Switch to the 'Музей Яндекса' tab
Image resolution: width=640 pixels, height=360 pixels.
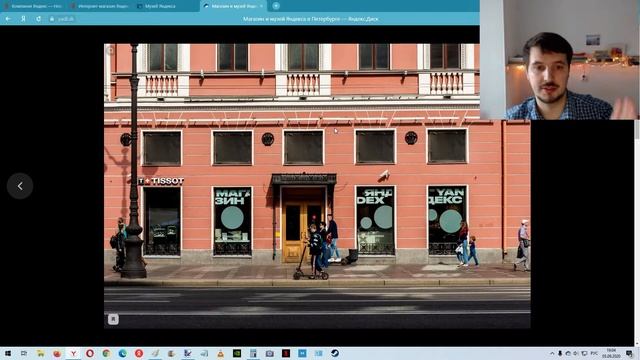tap(166, 6)
